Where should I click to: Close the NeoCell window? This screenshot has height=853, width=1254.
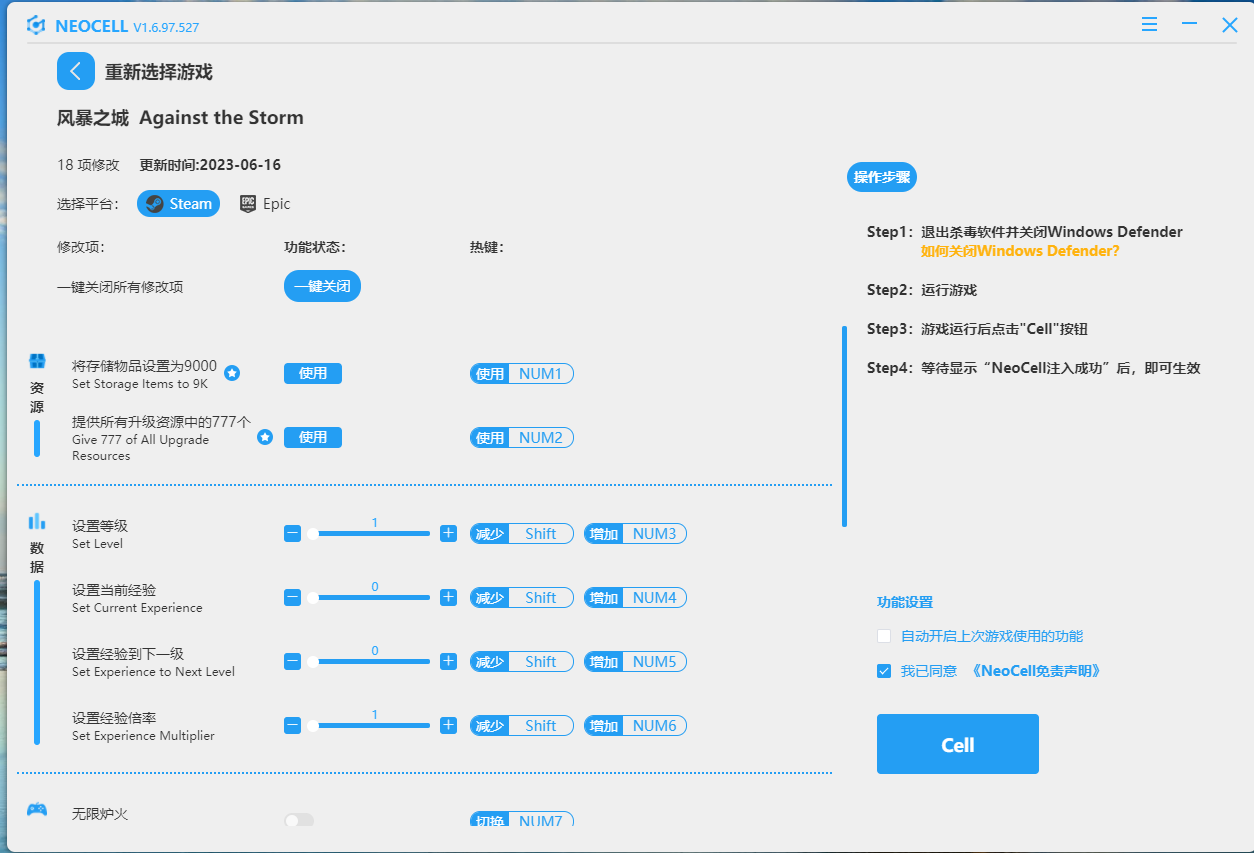[1230, 25]
